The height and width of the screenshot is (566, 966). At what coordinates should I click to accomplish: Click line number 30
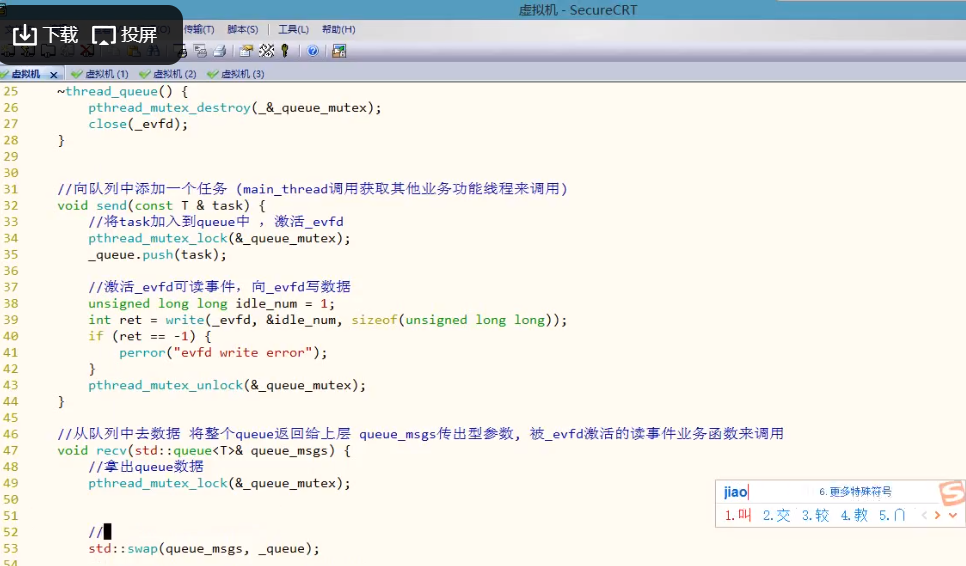(10, 173)
